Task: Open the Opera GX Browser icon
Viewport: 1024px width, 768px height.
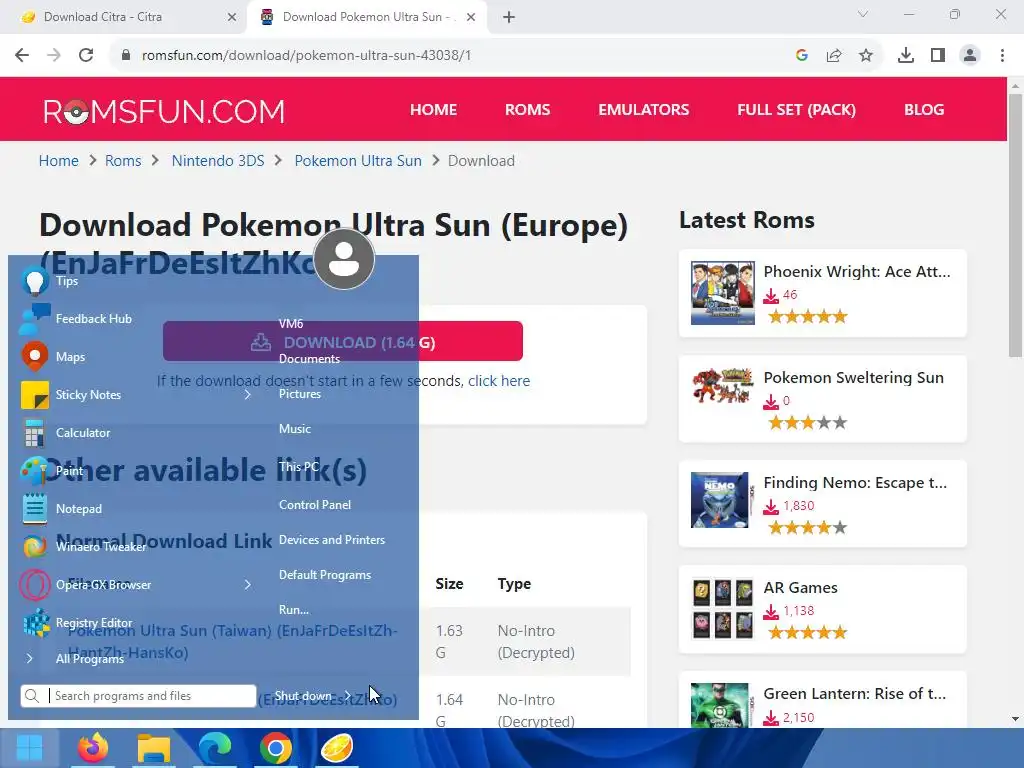Action: (x=35, y=584)
